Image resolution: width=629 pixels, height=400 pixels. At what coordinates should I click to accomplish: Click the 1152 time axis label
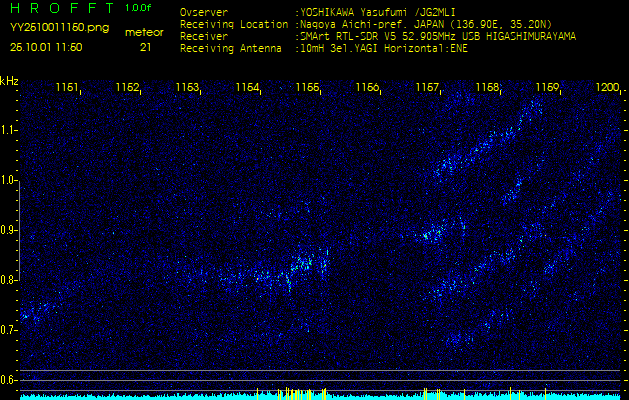[x=127, y=87]
